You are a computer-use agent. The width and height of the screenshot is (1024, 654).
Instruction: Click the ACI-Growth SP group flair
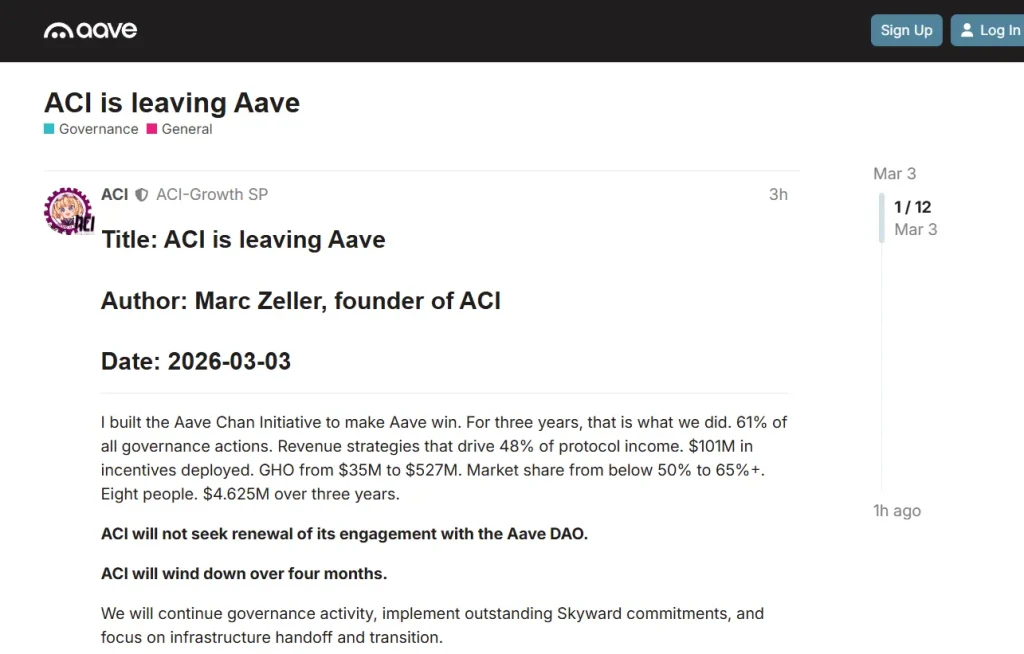(x=212, y=194)
